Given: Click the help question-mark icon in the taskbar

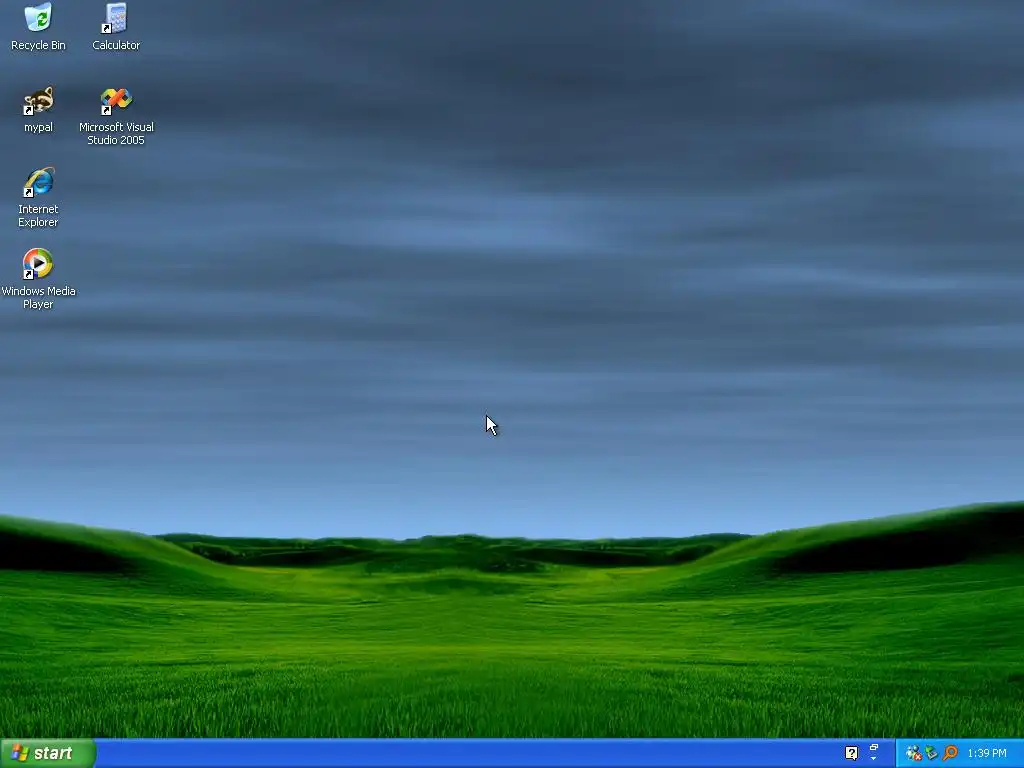Looking at the screenshot, I should point(851,753).
